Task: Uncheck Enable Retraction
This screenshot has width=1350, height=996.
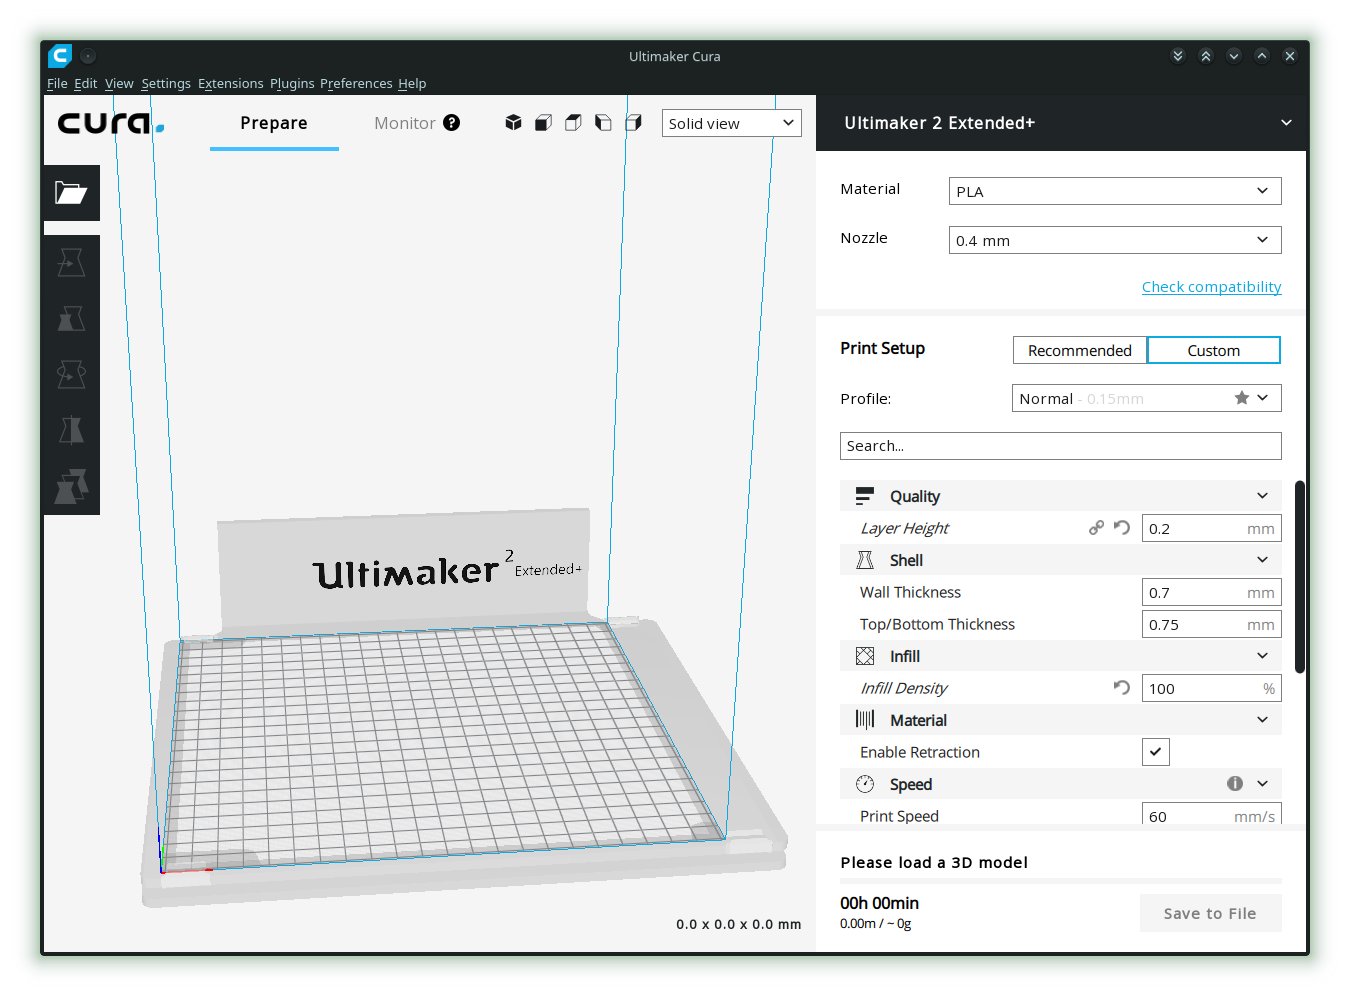Action: point(1155,751)
